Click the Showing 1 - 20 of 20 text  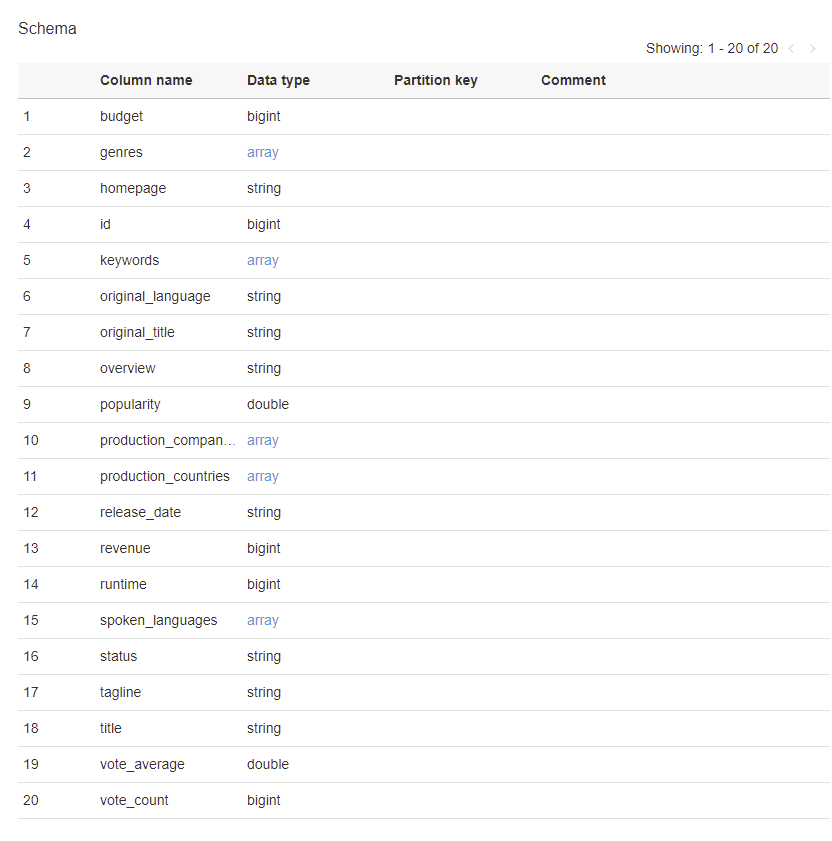click(x=711, y=48)
